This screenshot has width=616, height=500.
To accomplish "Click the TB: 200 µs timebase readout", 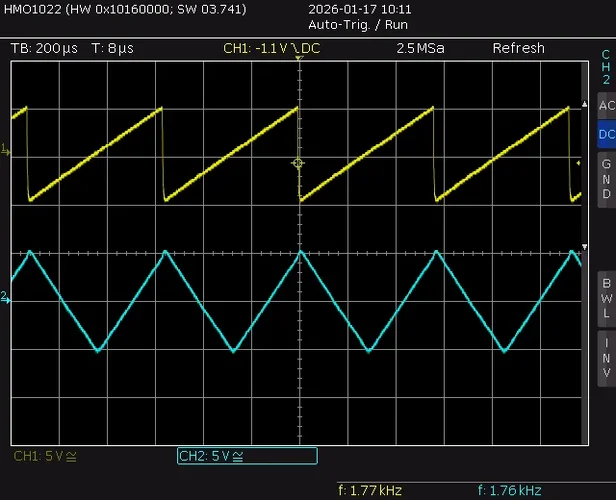I will pos(44,48).
